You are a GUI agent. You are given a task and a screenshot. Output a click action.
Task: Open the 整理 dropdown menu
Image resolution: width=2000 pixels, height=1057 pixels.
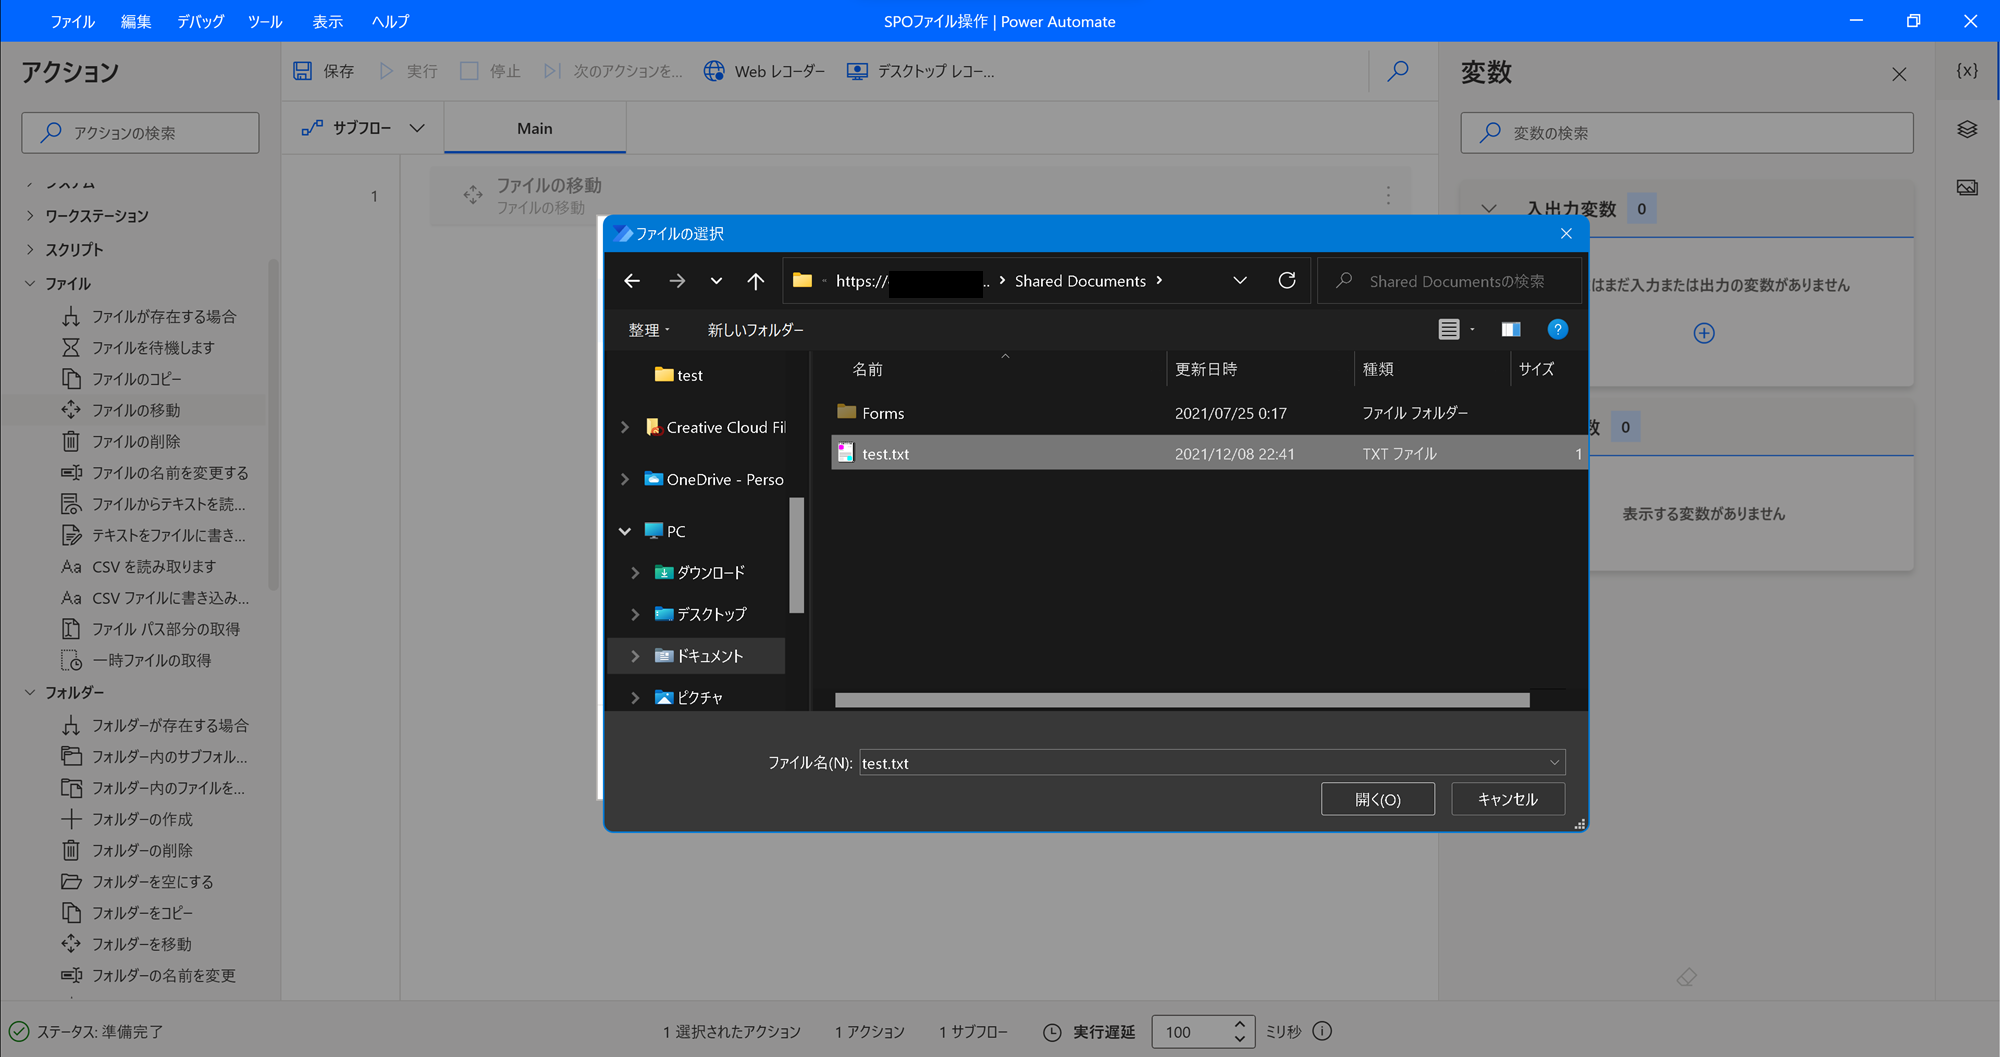(649, 330)
